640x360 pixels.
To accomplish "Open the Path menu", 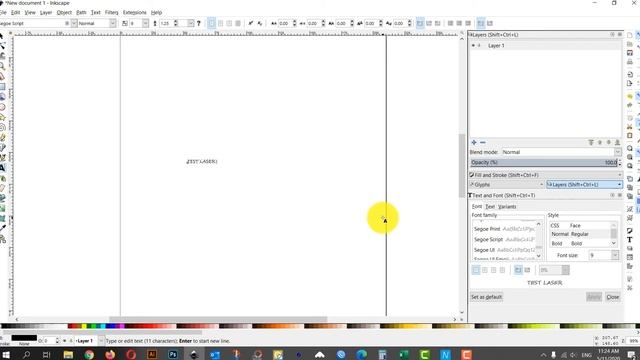I will pyautogui.click(x=81, y=13).
